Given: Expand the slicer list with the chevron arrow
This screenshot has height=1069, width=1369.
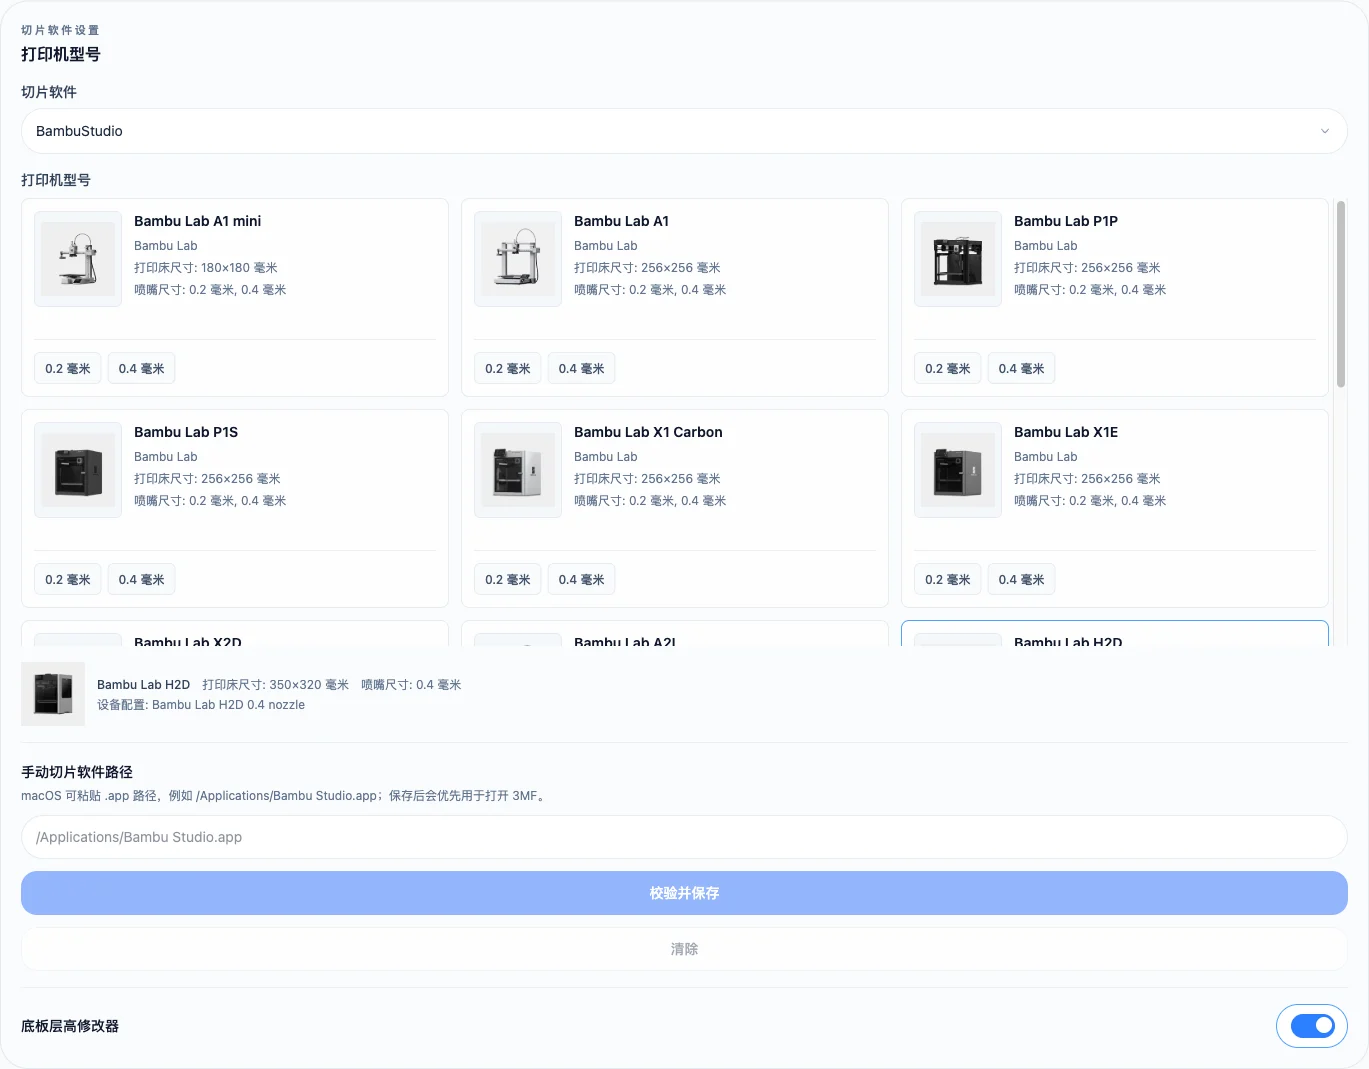Looking at the screenshot, I should pos(1325,131).
